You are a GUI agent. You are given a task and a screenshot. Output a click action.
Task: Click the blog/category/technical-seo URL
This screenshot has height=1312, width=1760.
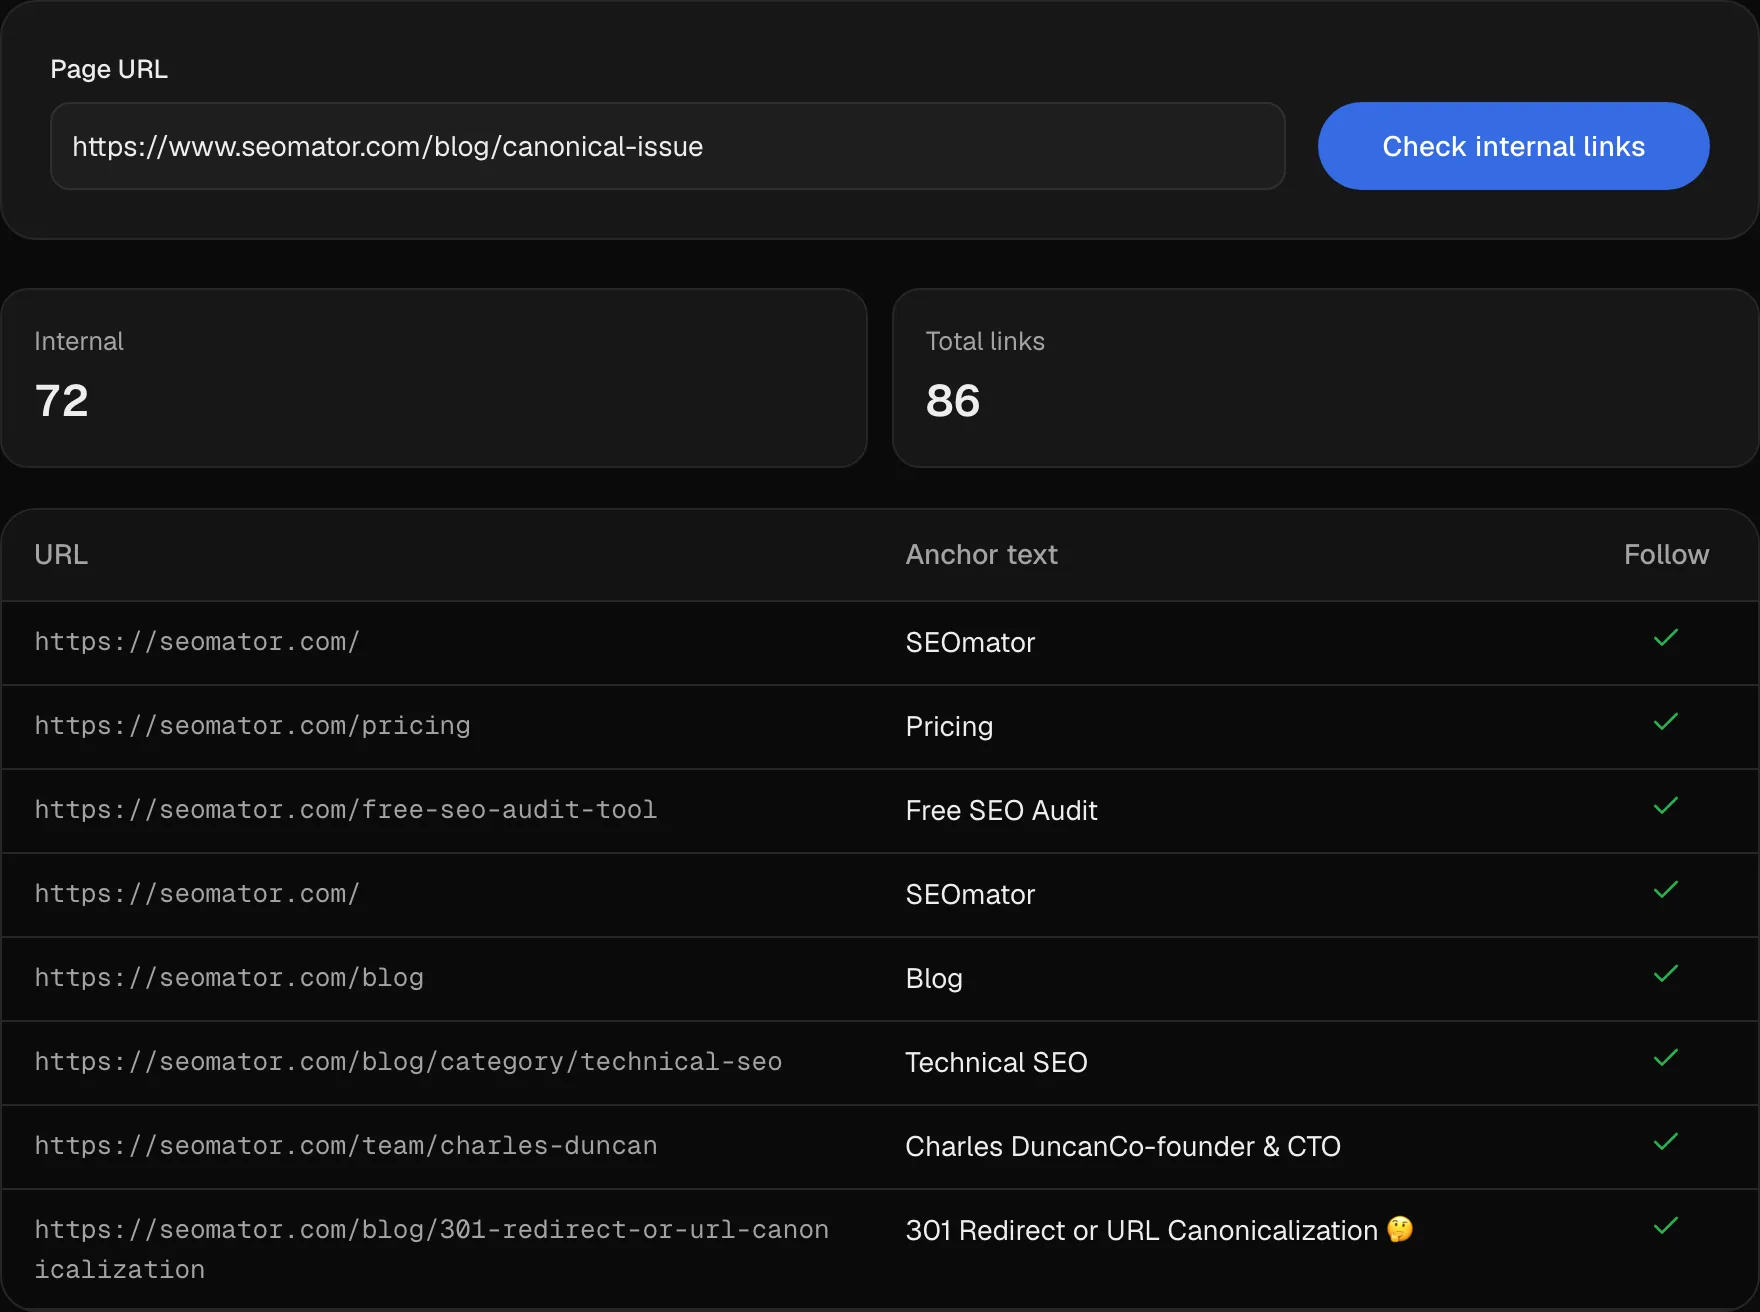(408, 1062)
